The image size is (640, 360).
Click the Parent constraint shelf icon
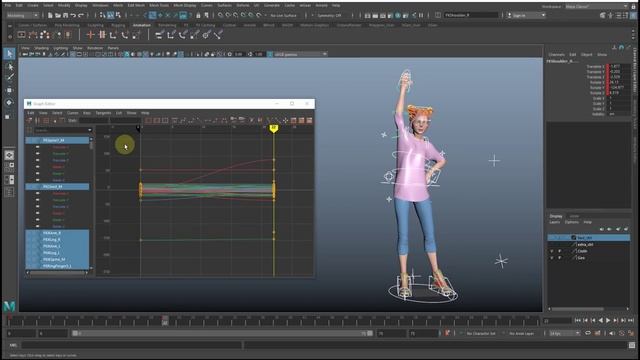[159, 35]
